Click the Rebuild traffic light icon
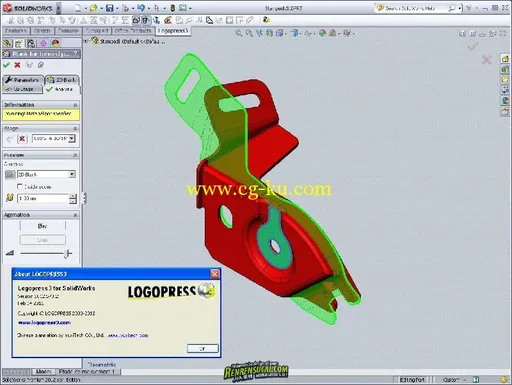This screenshot has height=385, width=512. click(x=173, y=8)
